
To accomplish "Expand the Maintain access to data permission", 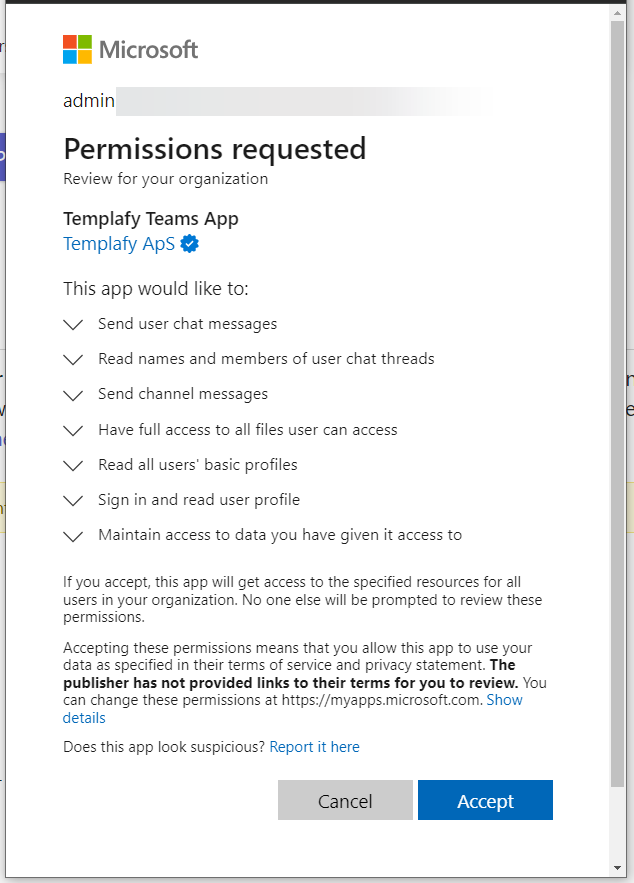I will click(72, 535).
